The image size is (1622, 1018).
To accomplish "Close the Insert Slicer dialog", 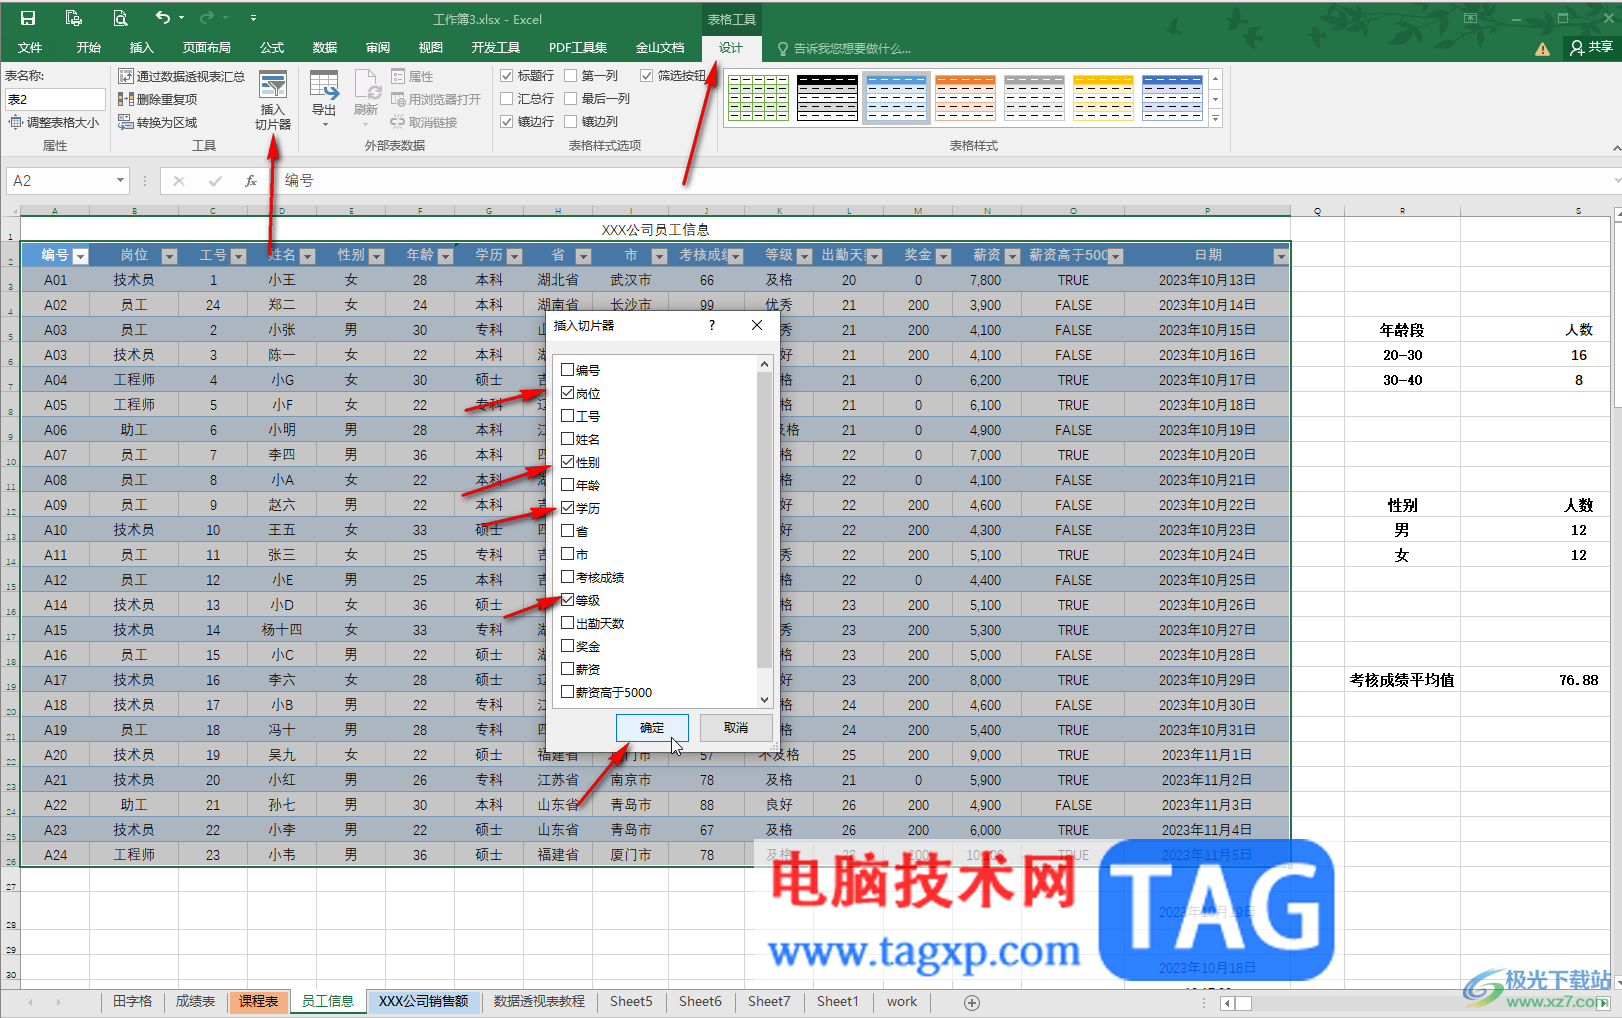I will point(757,325).
